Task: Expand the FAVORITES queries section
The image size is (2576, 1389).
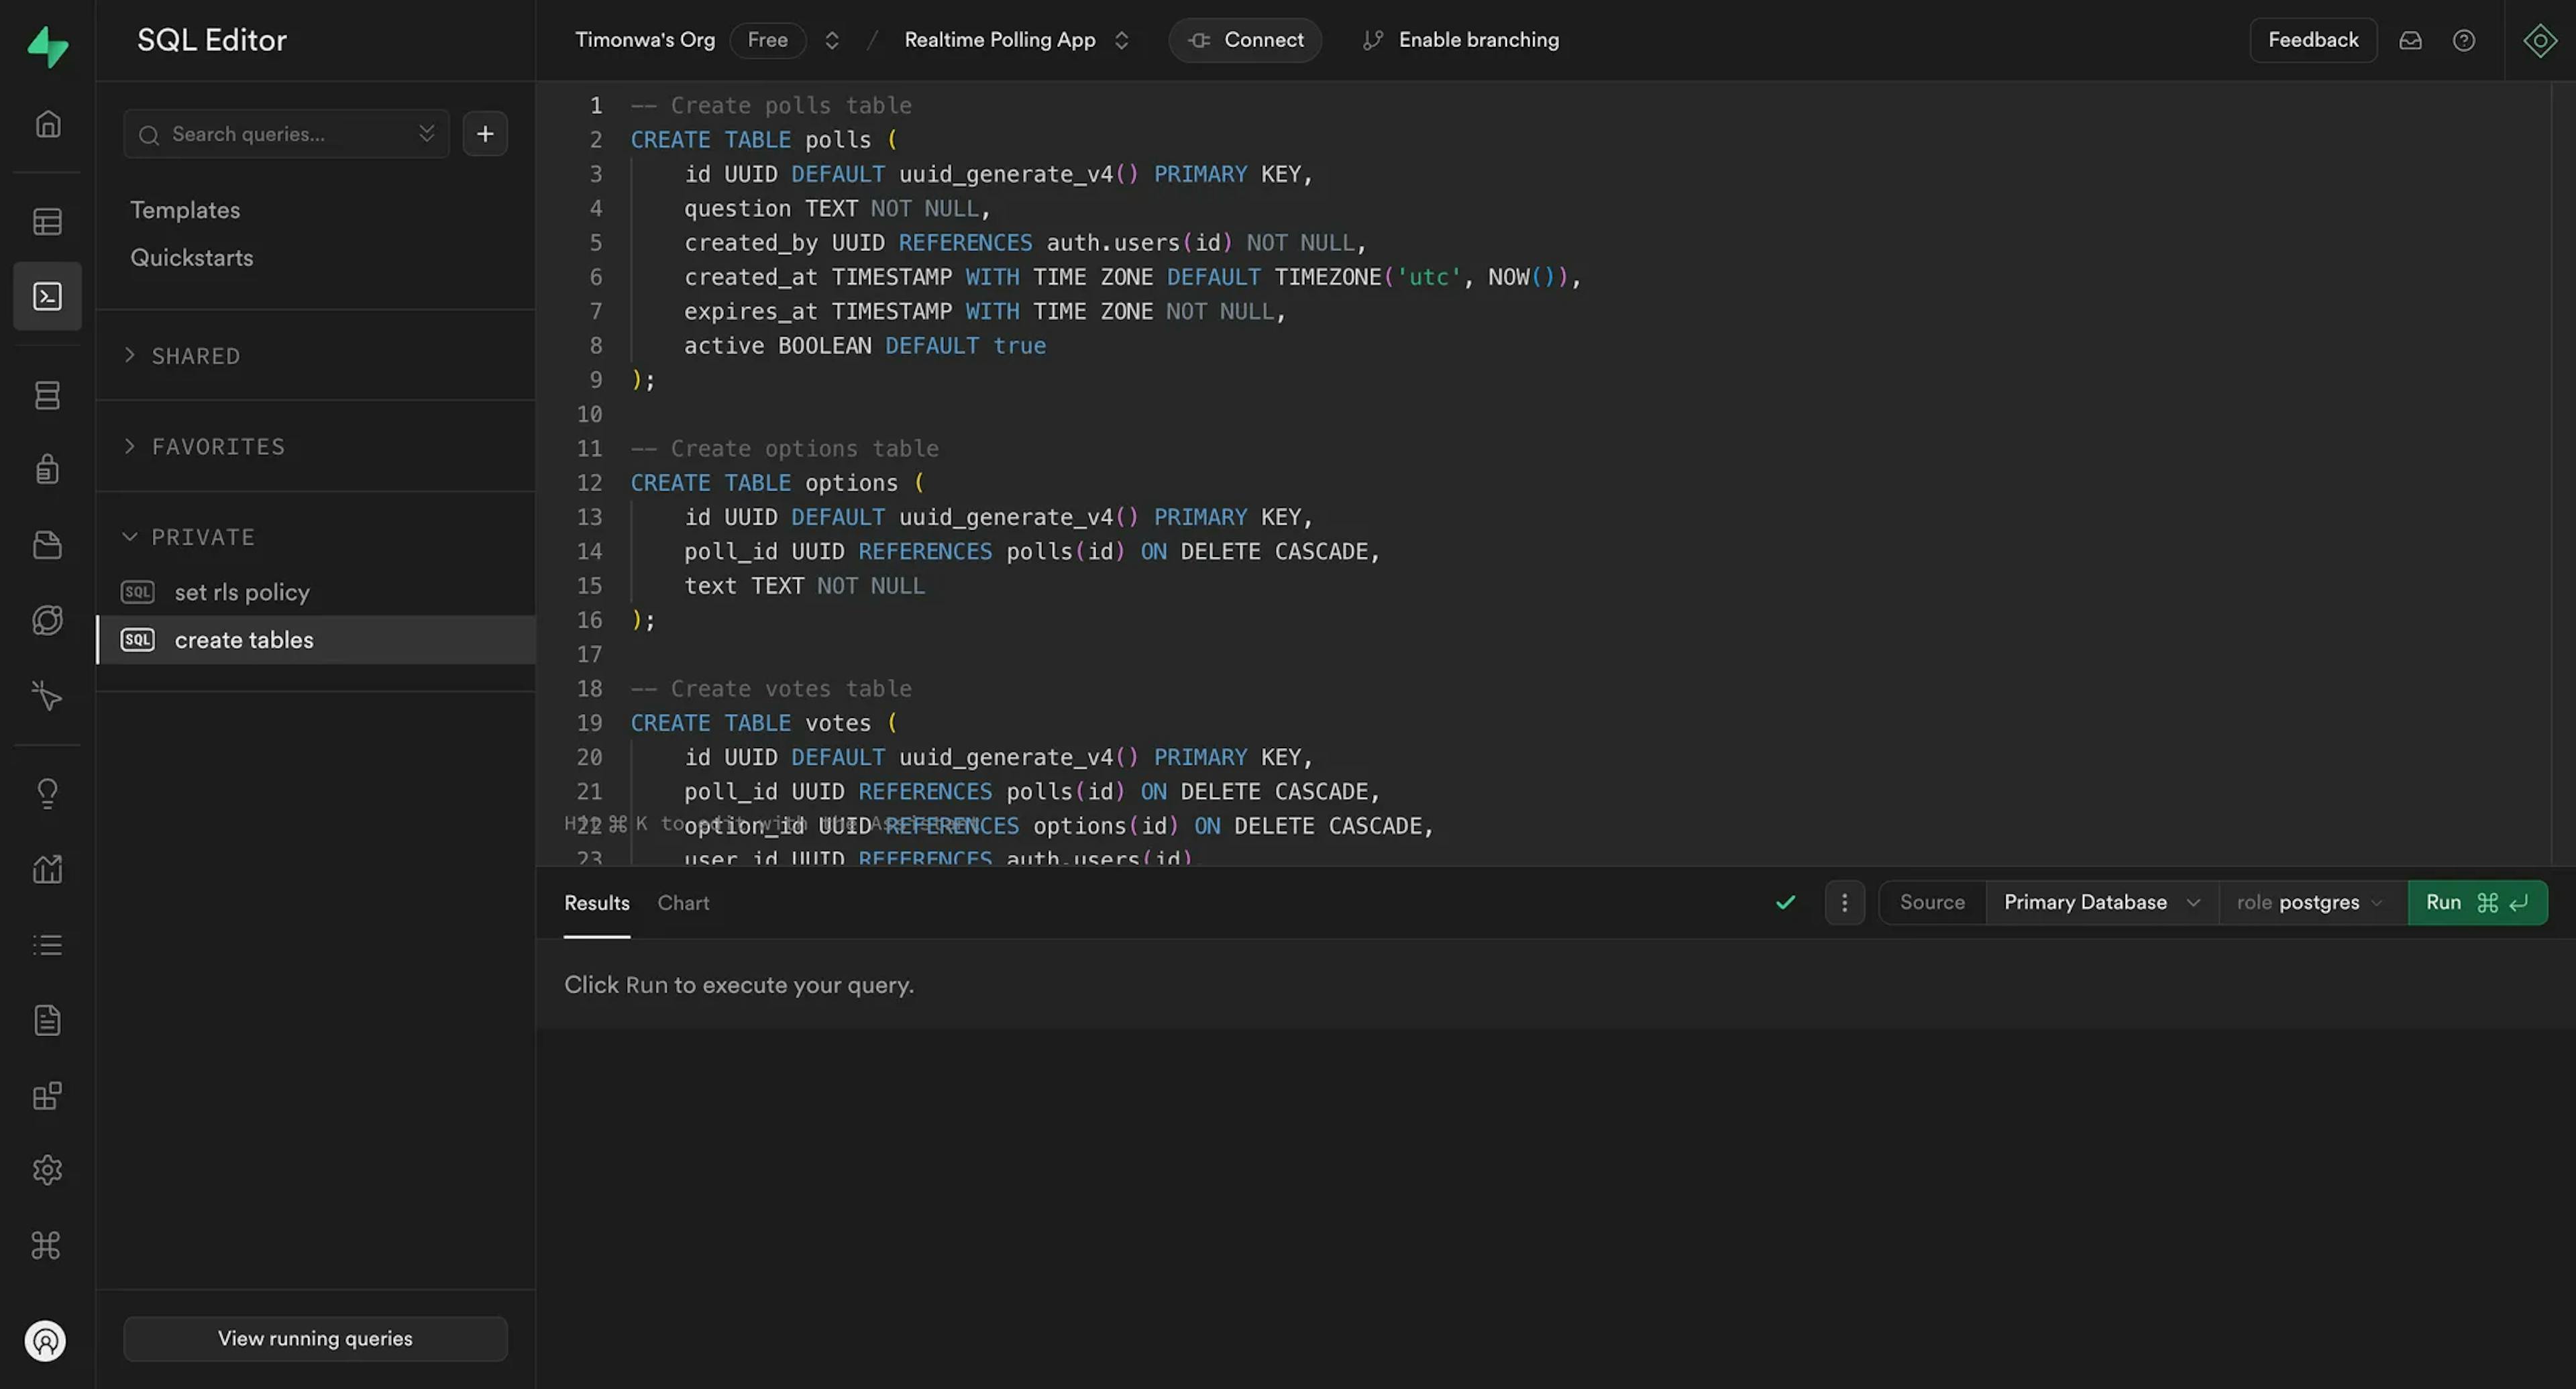Action: pyautogui.click(x=217, y=446)
